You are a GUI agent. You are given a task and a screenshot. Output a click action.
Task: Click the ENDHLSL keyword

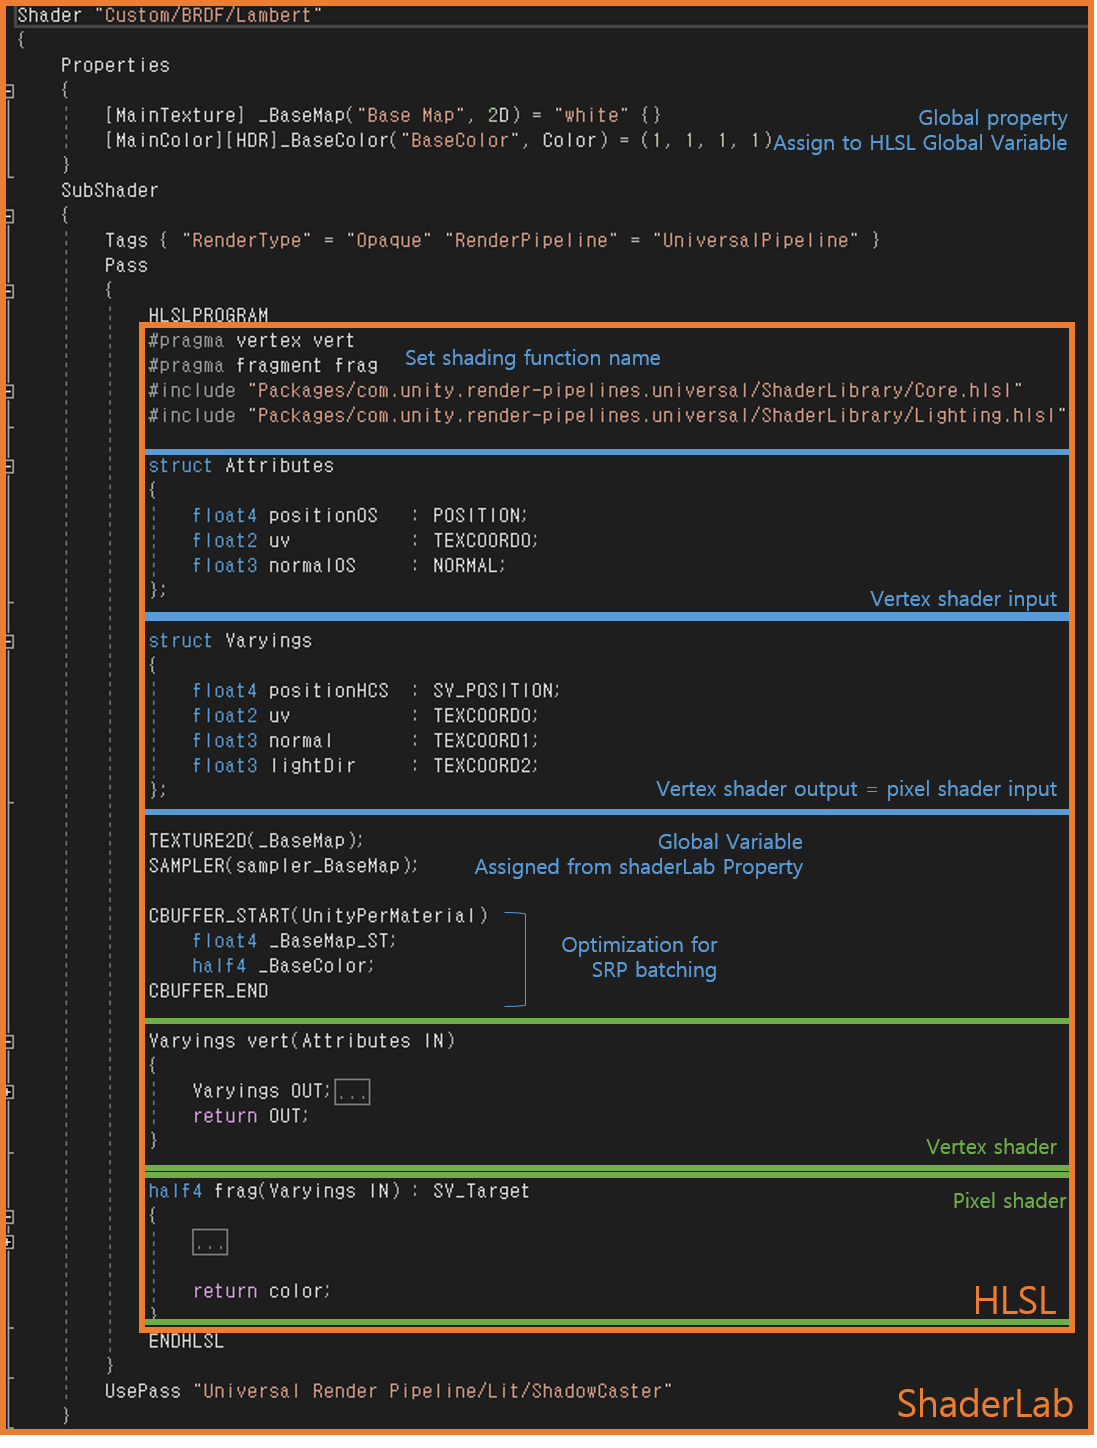(186, 1341)
